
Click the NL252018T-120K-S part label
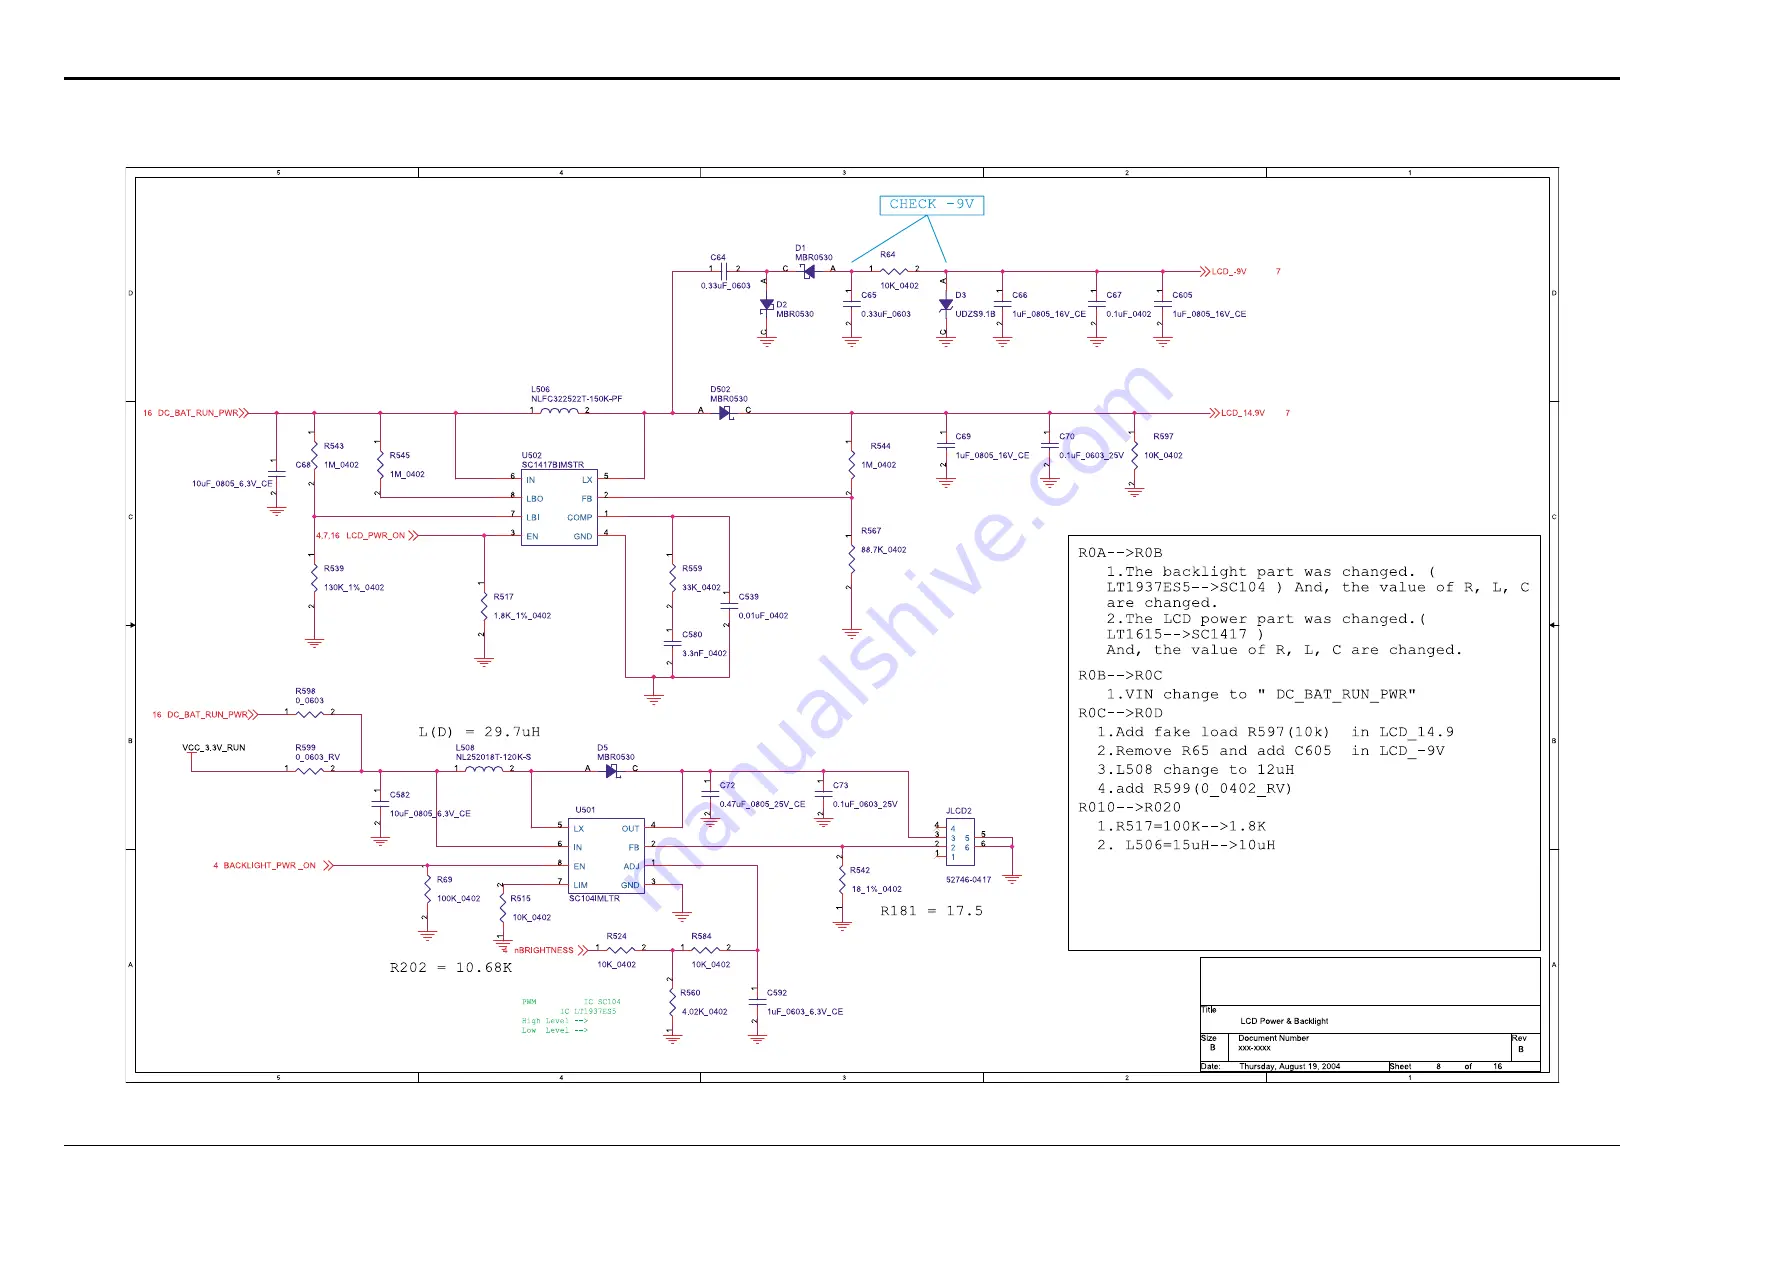pyautogui.click(x=493, y=758)
